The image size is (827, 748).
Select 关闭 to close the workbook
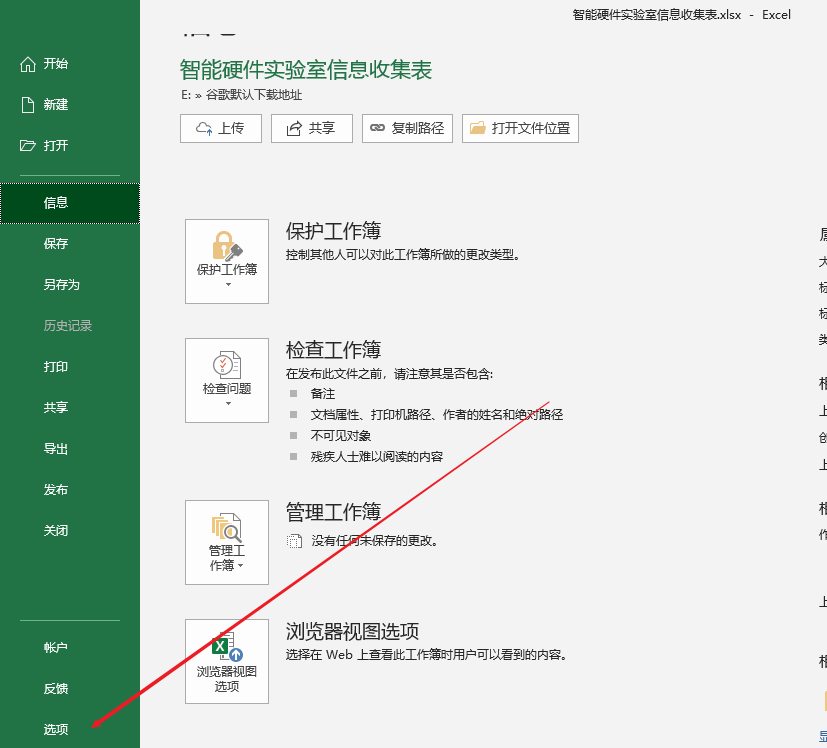tap(70, 531)
